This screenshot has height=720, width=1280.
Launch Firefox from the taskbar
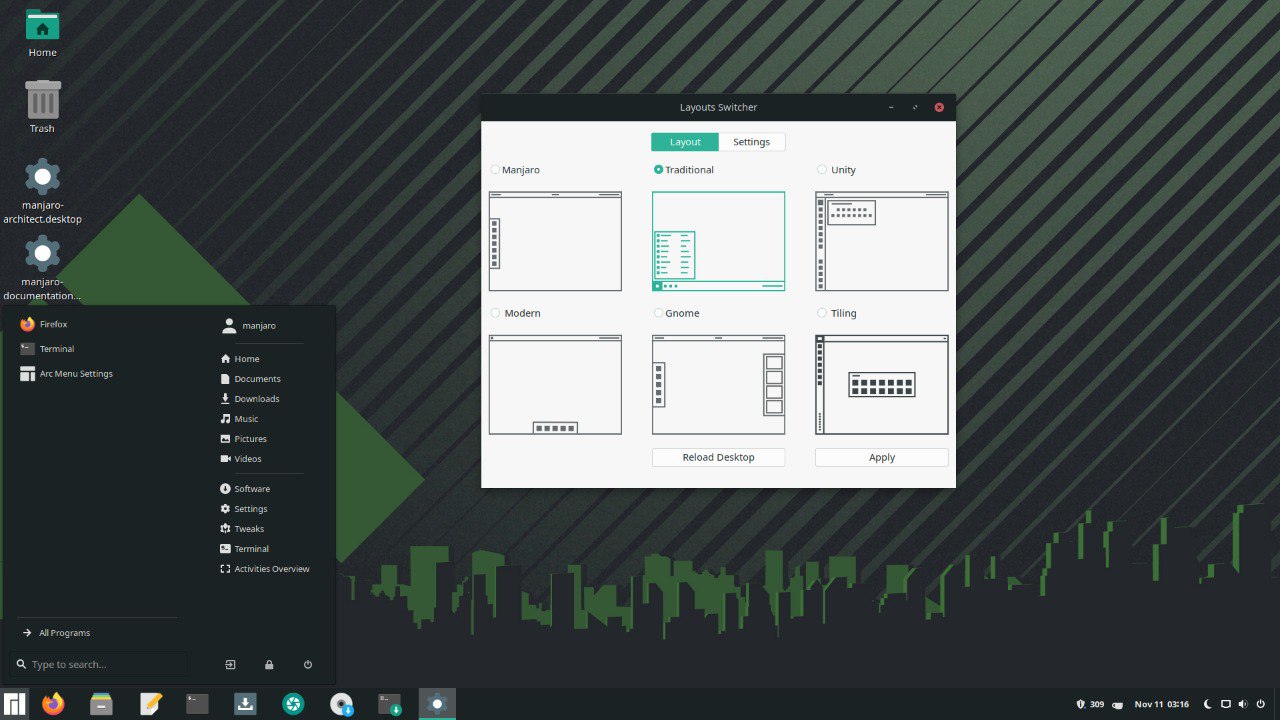53,704
